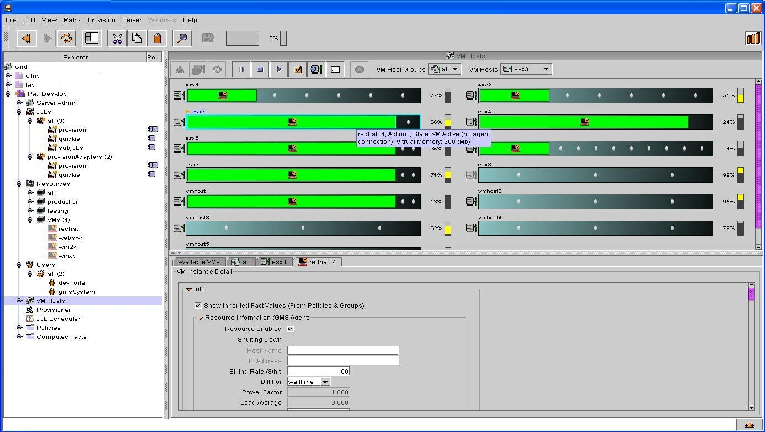The width and height of the screenshot is (765, 432).
Task: Click the empty rectangle VM toolbar icon
Action: (335, 69)
